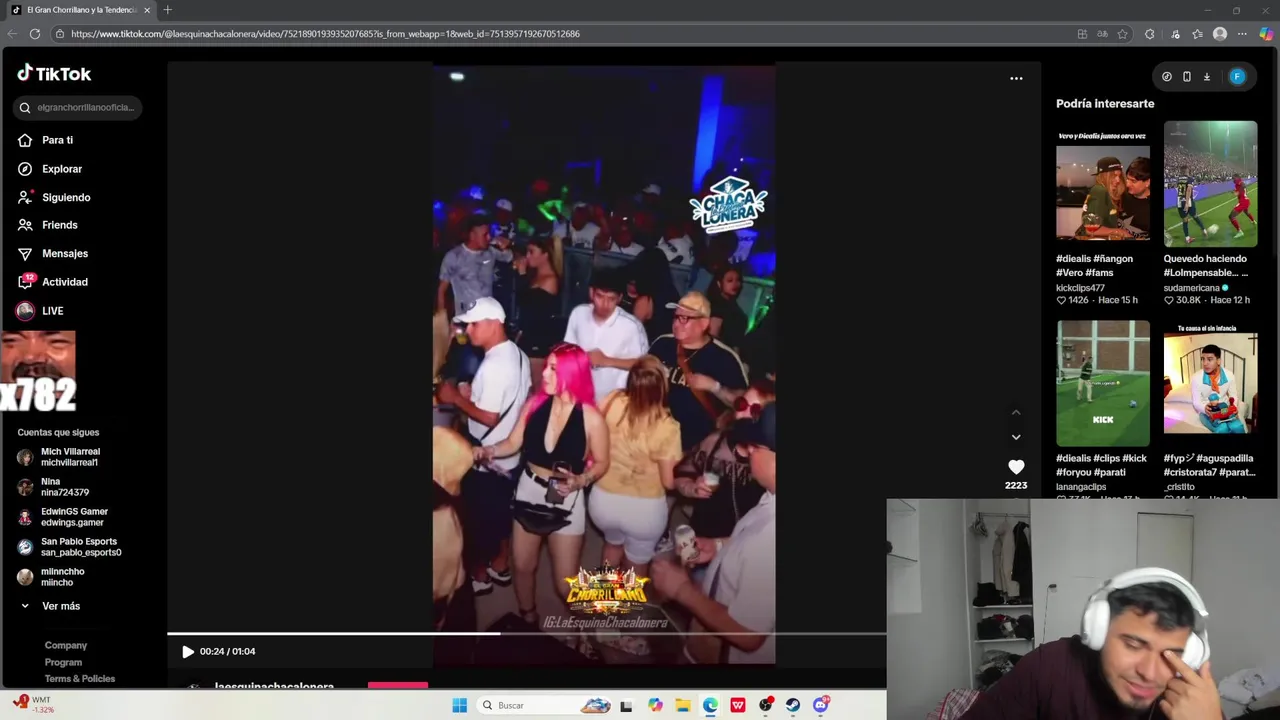
Task: Open the Copilot sidebar icon
Action: point(1267,34)
